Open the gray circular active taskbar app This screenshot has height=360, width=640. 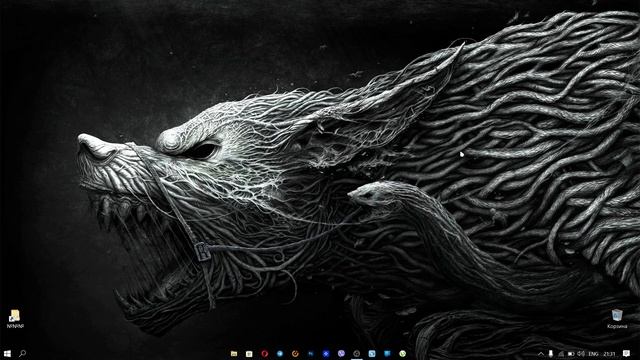pos(357,353)
